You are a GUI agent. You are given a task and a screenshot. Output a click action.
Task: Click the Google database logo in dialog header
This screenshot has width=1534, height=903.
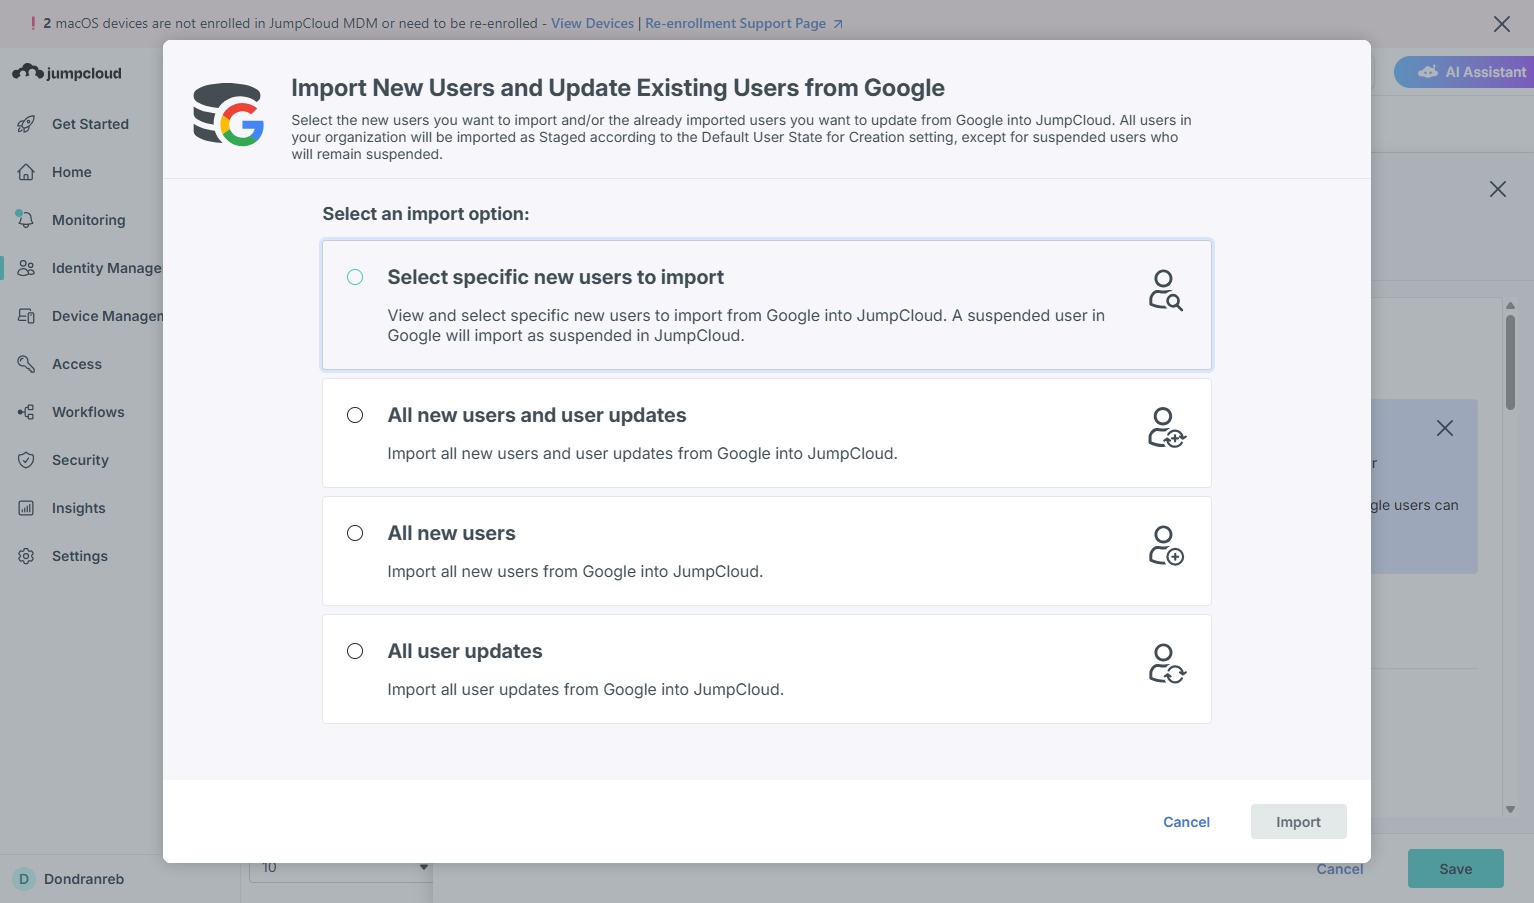point(228,114)
